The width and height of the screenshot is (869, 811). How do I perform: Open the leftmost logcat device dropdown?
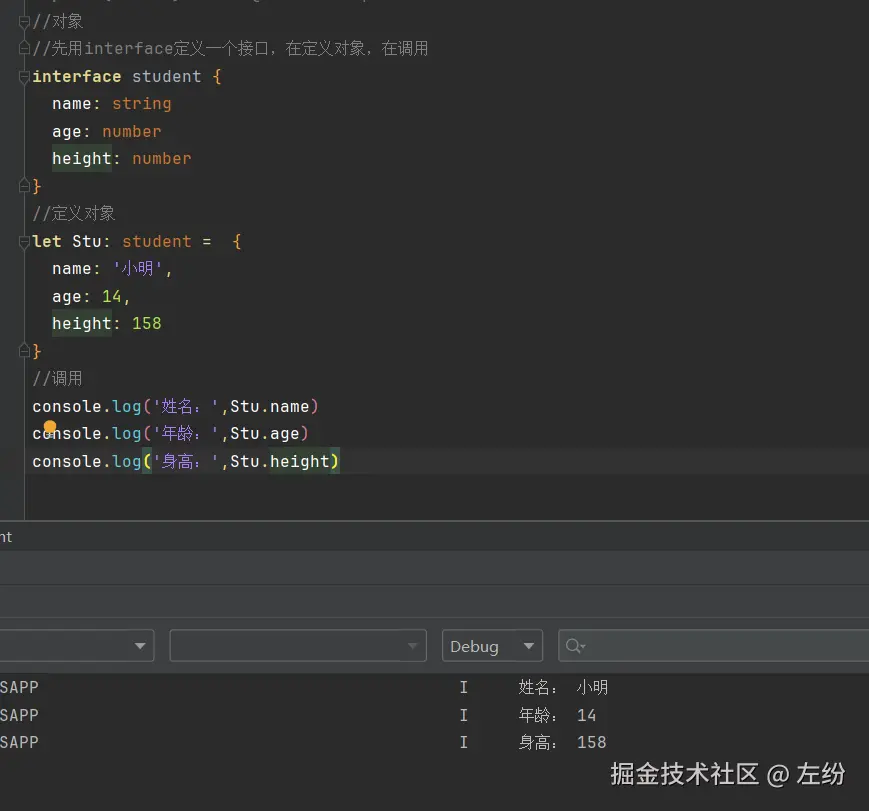coord(76,646)
